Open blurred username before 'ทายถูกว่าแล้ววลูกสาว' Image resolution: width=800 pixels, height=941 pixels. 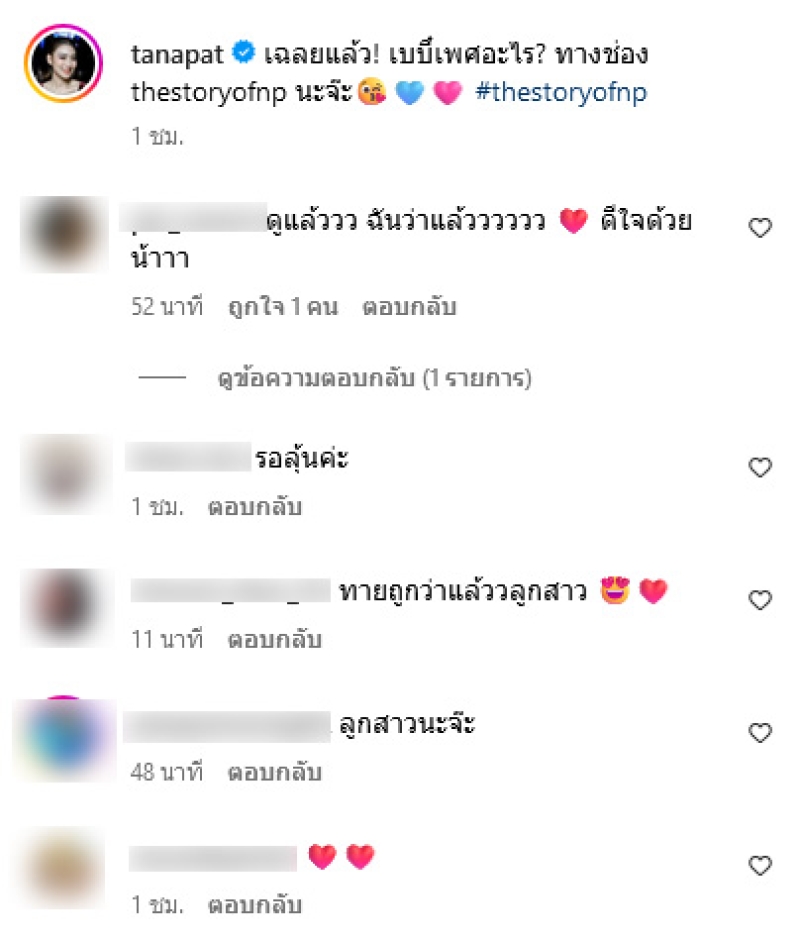pyautogui.click(x=230, y=591)
